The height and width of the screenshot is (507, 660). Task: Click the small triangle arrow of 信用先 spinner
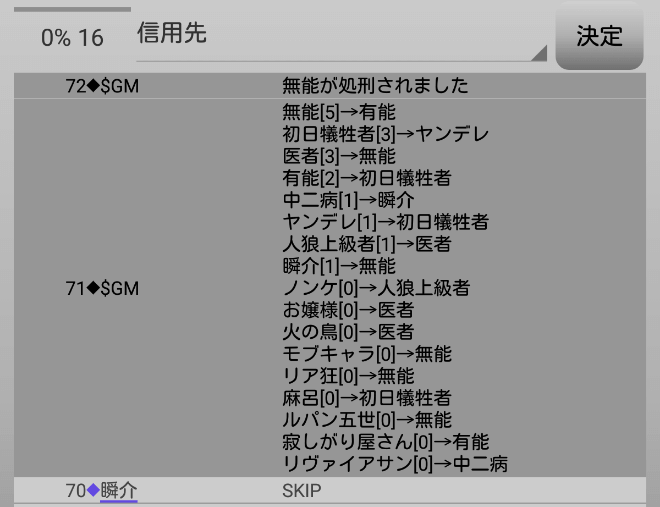pos(540,53)
